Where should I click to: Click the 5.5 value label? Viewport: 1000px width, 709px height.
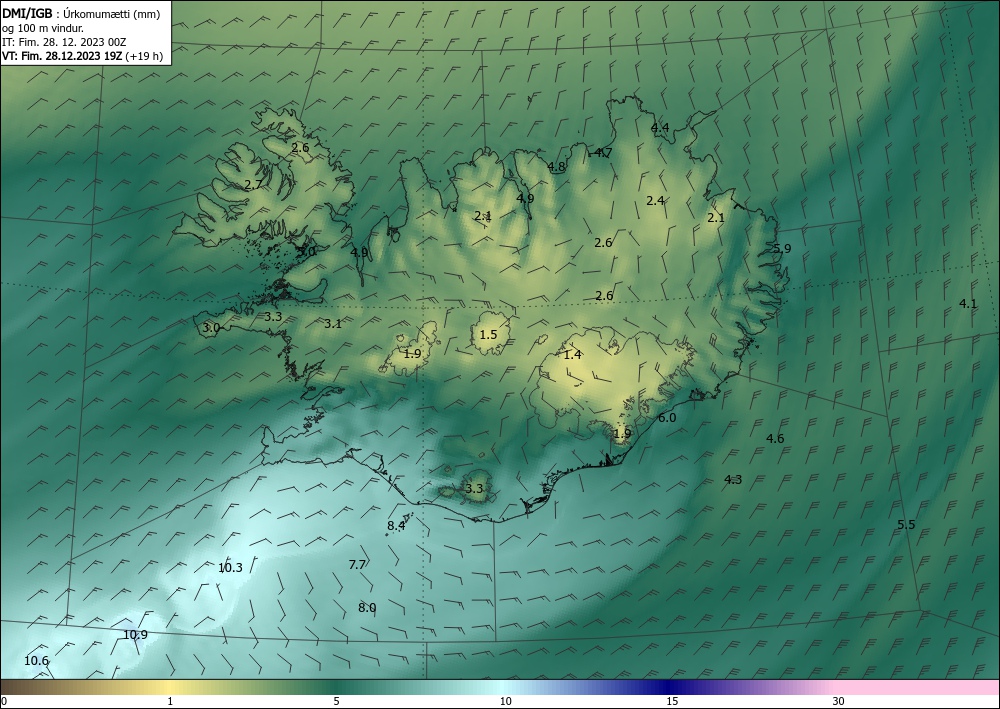click(x=906, y=524)
